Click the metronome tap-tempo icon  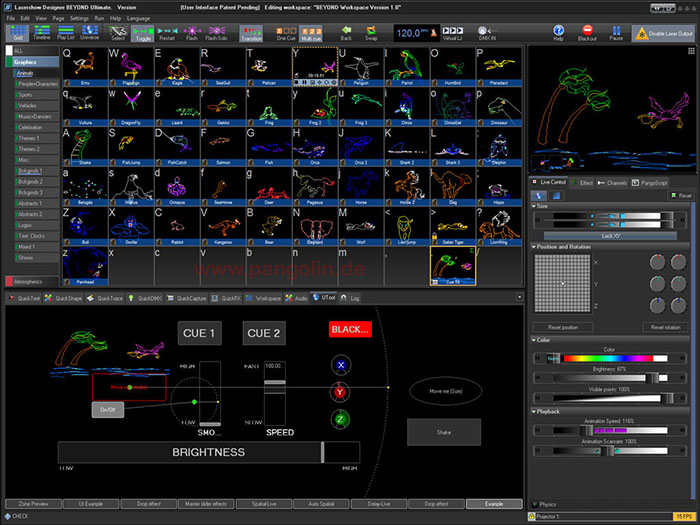(x=433, y=33)
